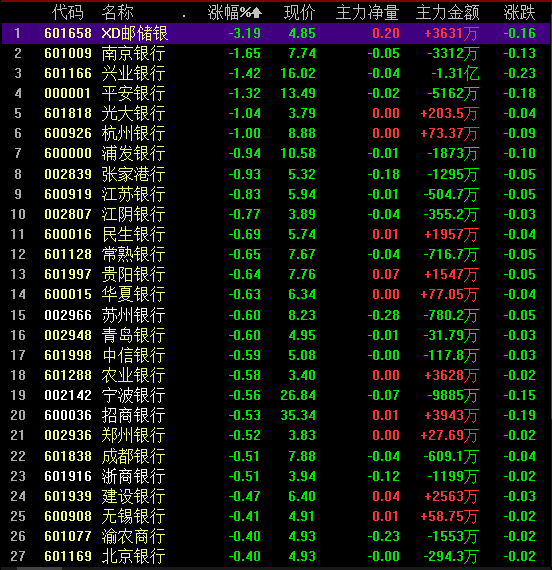
Task: Click the price 26.84 of 宁波银行
Action: point(298,395)
